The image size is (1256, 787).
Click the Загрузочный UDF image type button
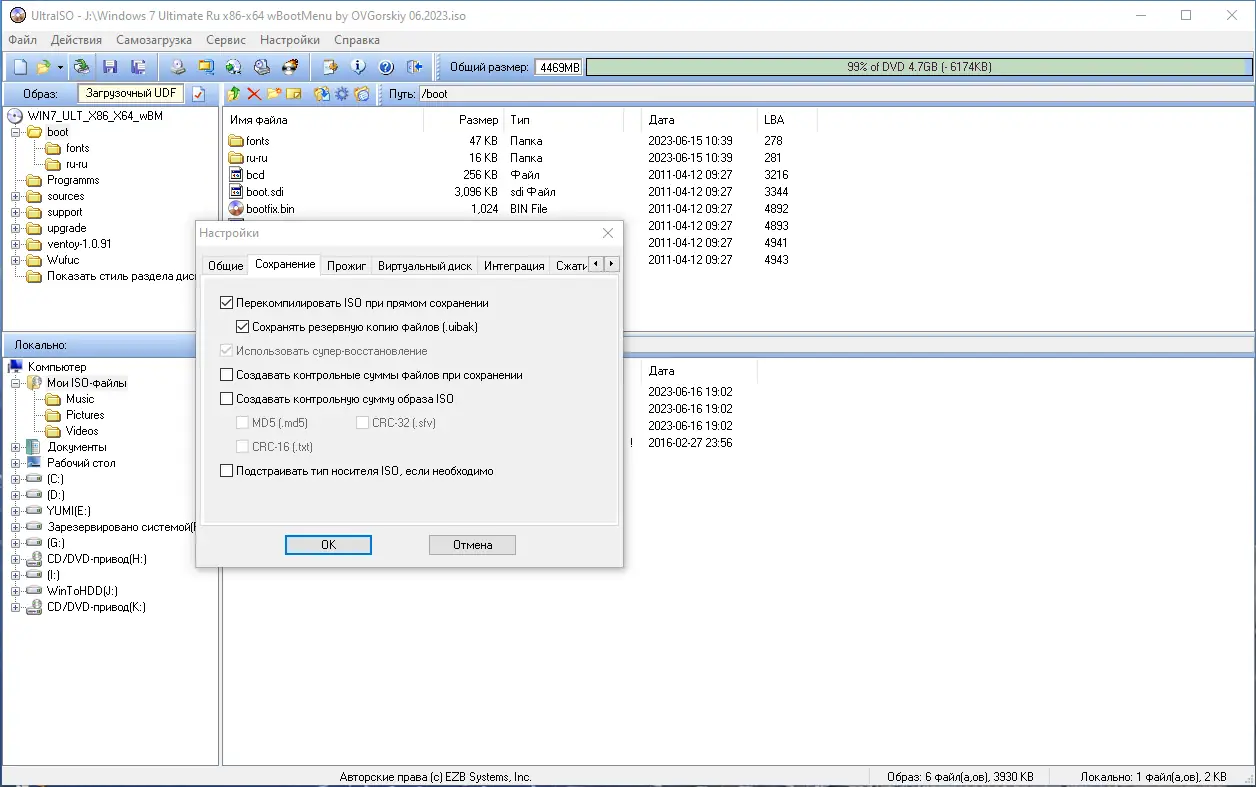click(x=131, y=93)
